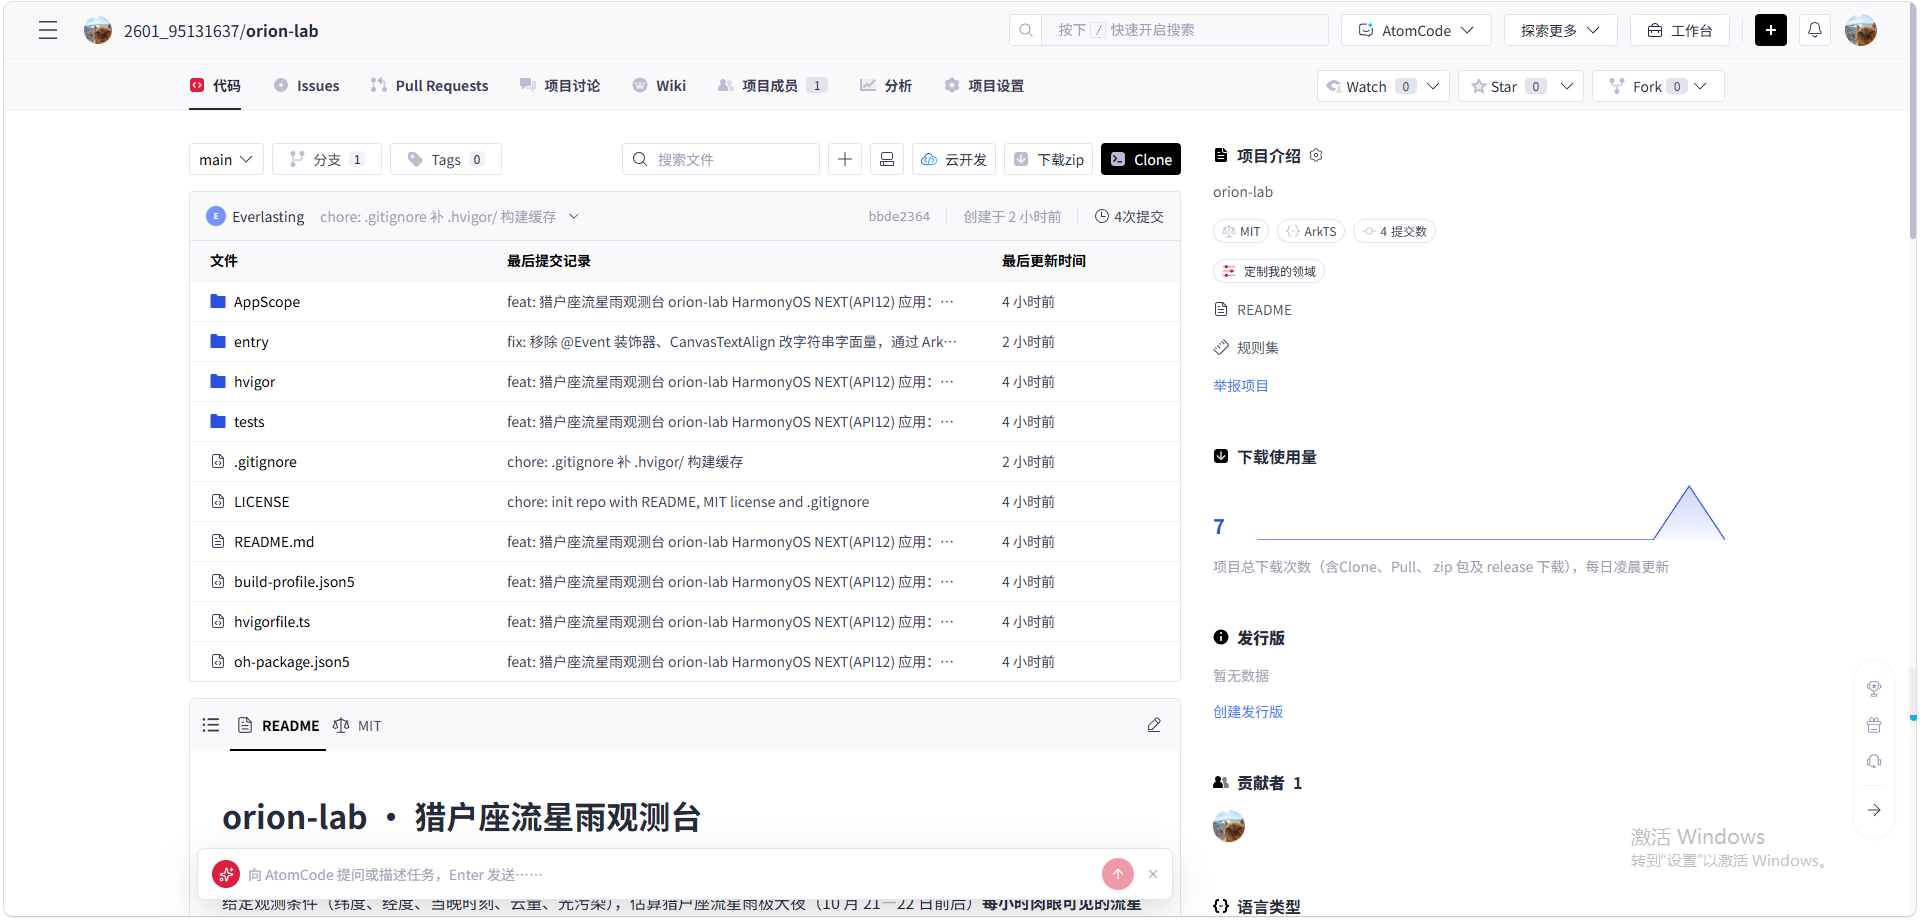1920x920 pixels.
Task: Expand the Watch options arrow
Action: point(1433,86)
